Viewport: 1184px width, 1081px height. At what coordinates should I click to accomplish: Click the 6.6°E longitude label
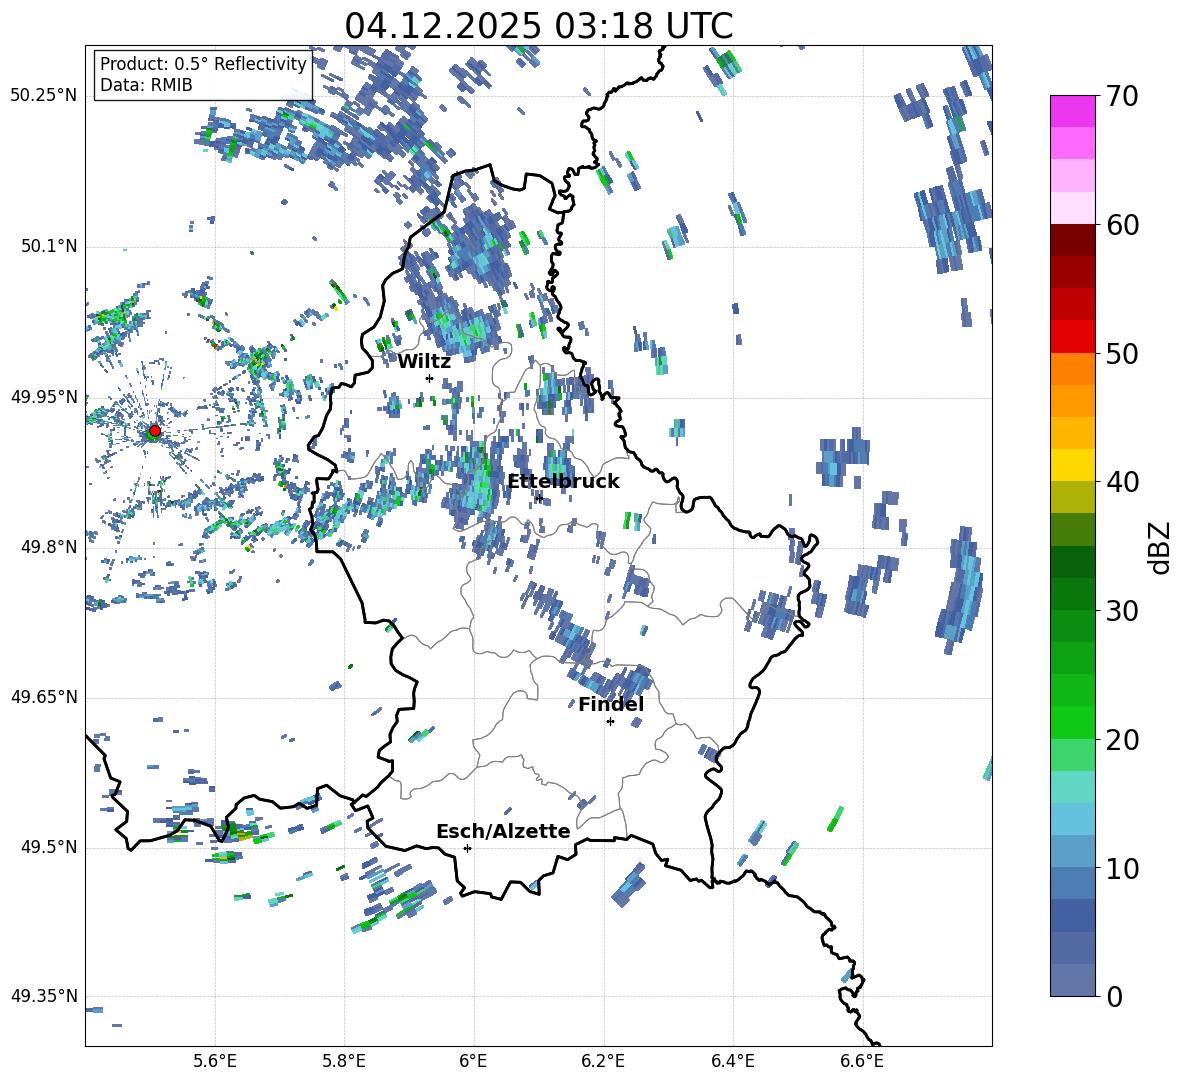862,1061
